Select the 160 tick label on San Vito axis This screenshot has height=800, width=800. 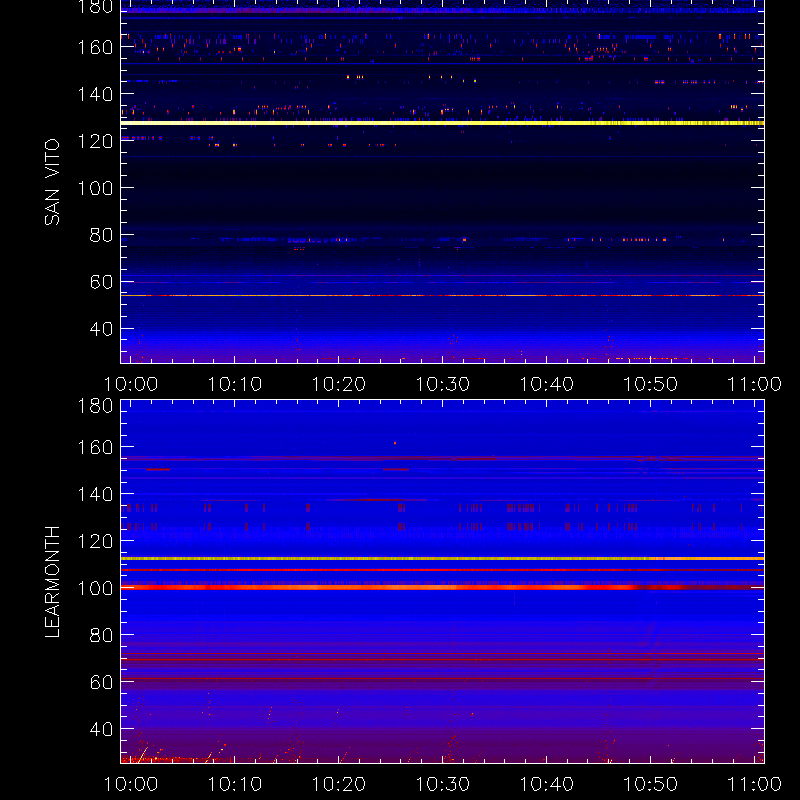click(x=95, y=47)
